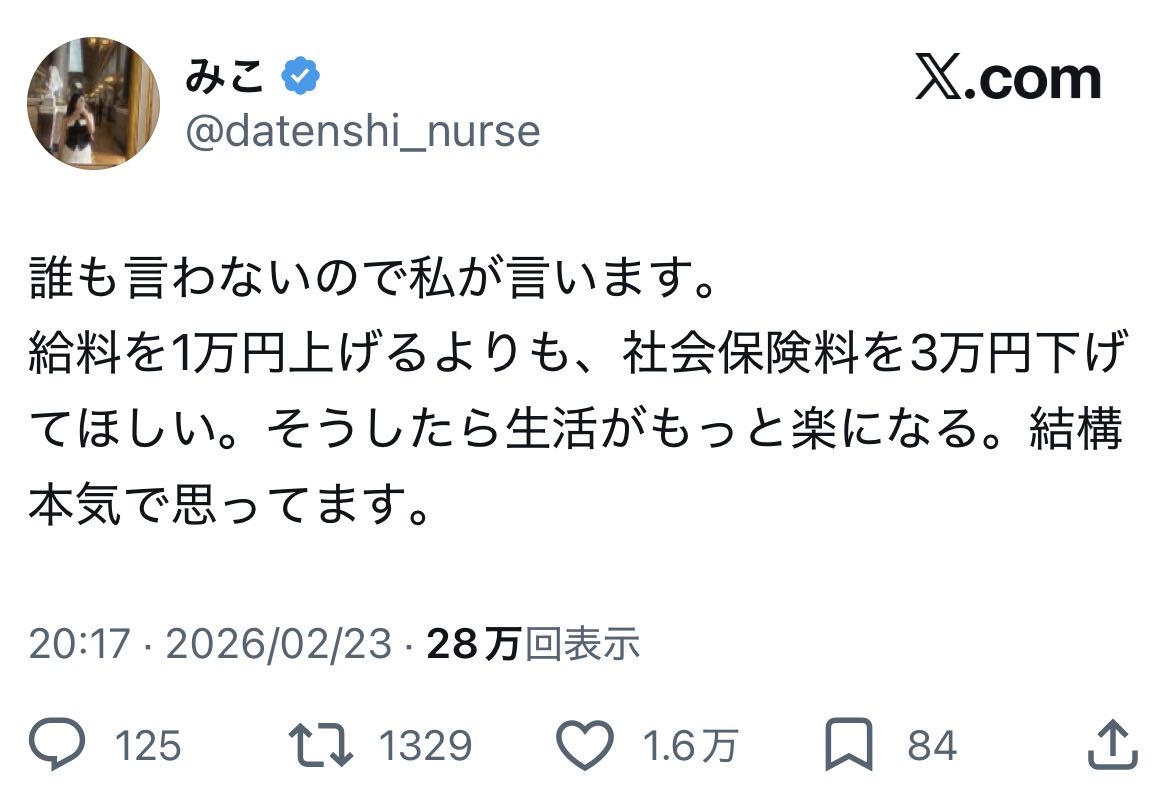The image size is (1170, 795).
Task: Click the 125 replies count
Action: coord(148,746)
